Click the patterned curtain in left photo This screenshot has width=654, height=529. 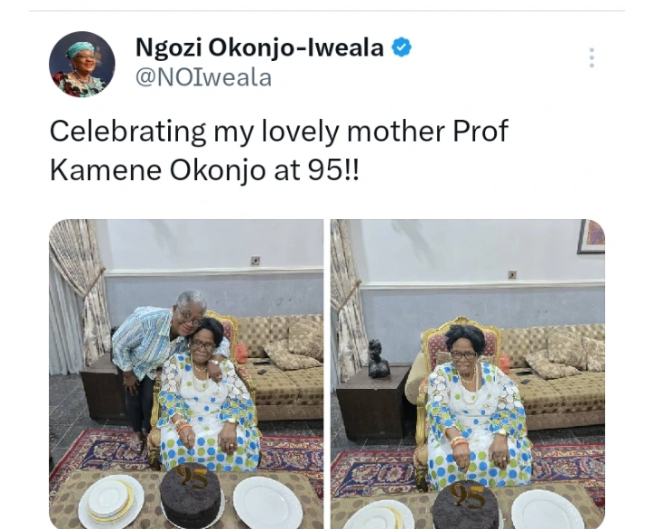[77, 292]
